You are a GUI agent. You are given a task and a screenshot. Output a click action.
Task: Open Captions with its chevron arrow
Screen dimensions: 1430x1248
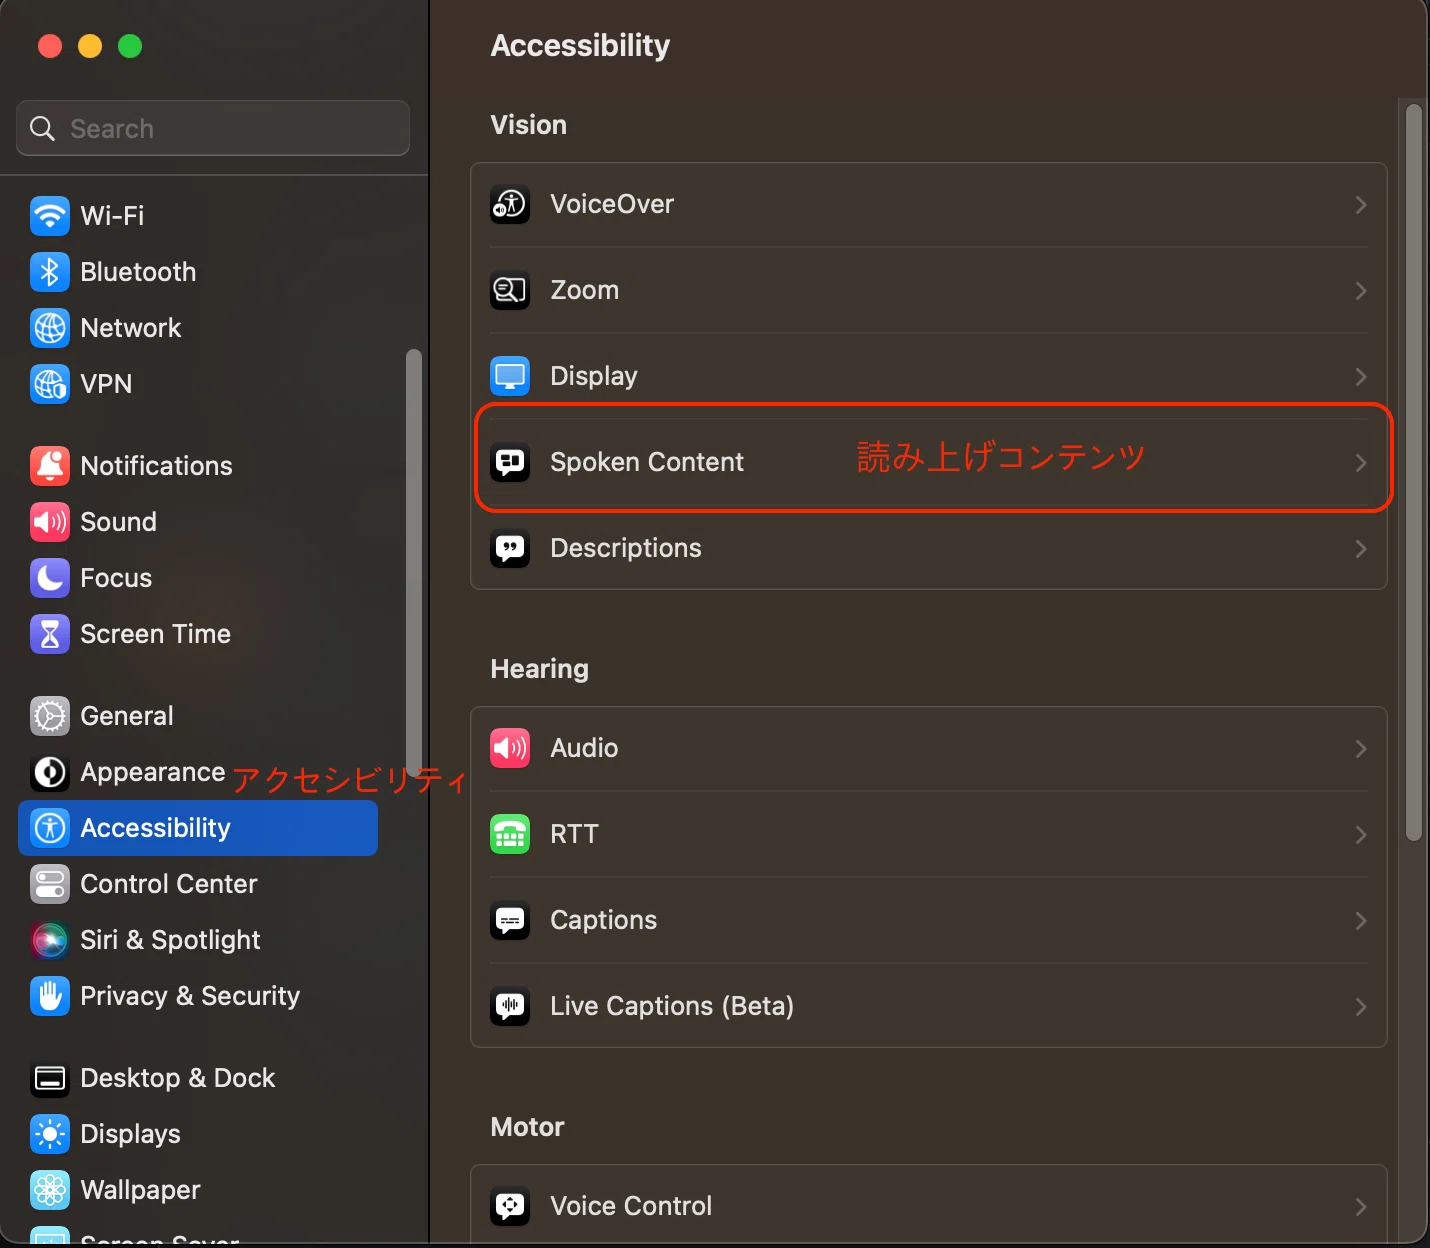tap(1360, 921)
